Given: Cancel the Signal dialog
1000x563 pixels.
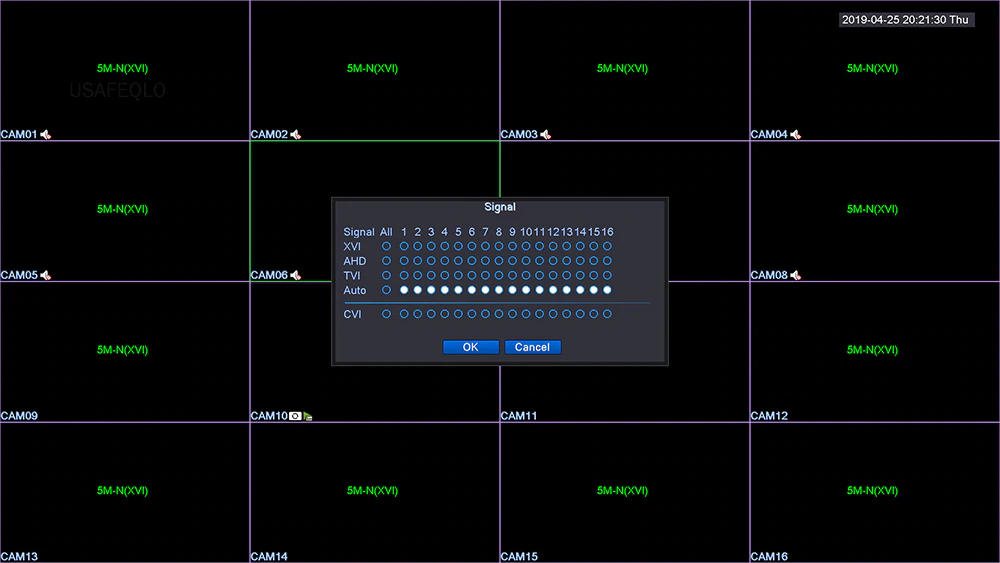Looking at the screenshot, I should click(x=532, y=347).
